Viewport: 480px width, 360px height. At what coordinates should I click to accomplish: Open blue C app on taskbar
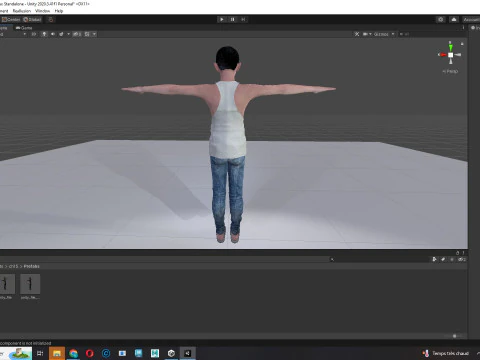(106, 353)
